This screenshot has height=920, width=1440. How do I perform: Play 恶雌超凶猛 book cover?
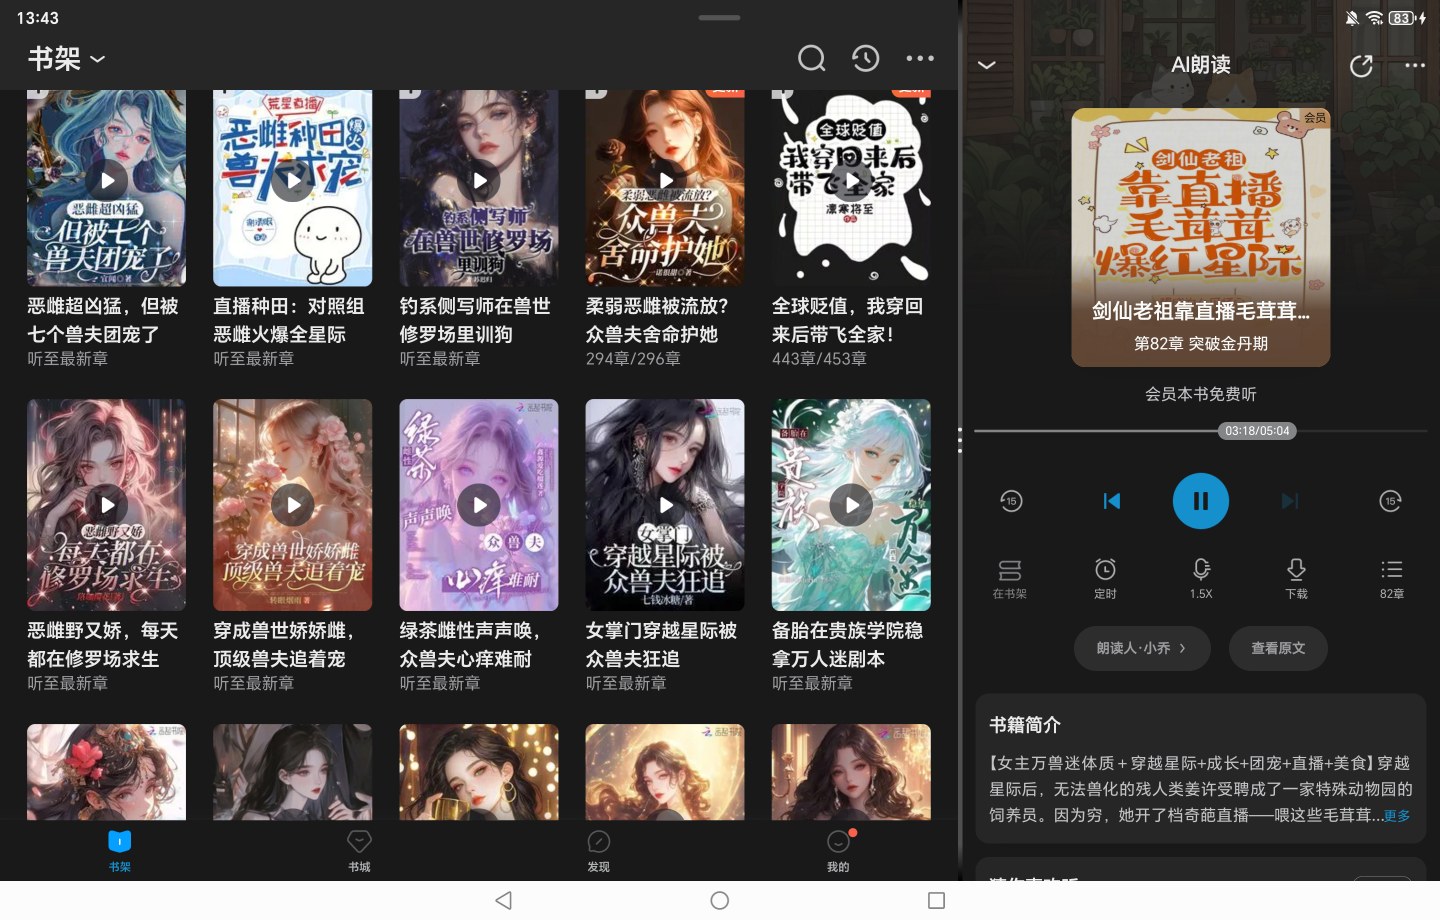[106, 181]
